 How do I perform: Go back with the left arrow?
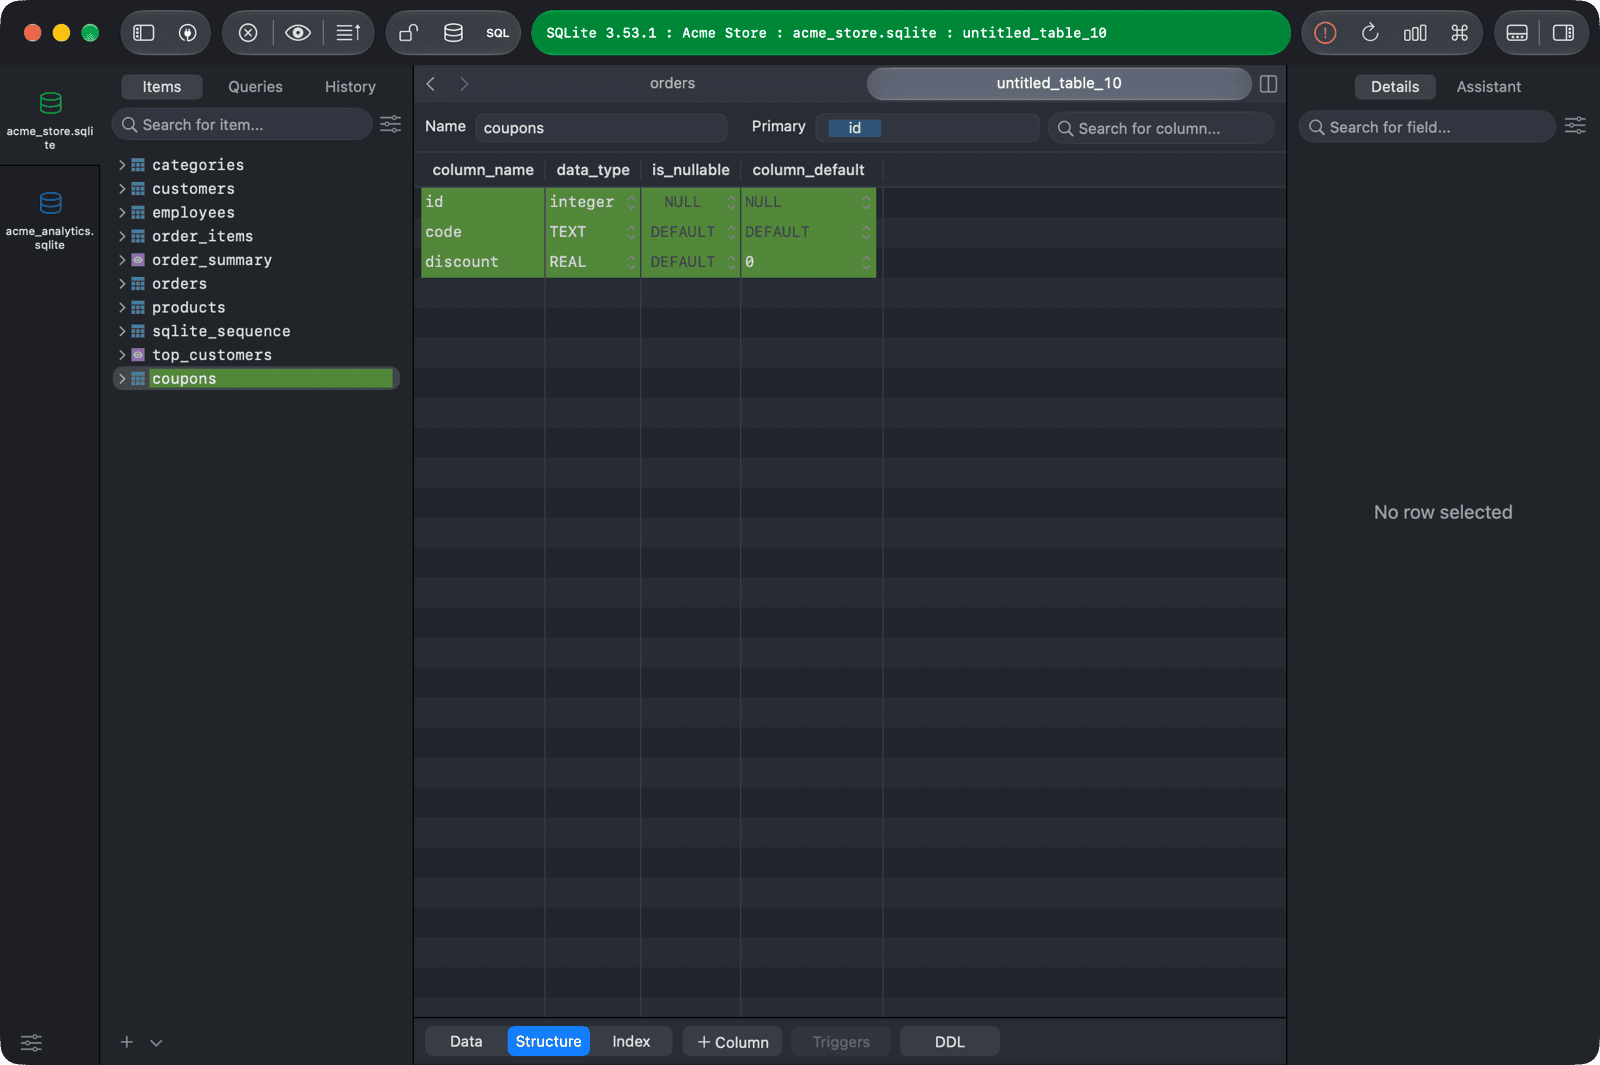[x=431, y=84]
